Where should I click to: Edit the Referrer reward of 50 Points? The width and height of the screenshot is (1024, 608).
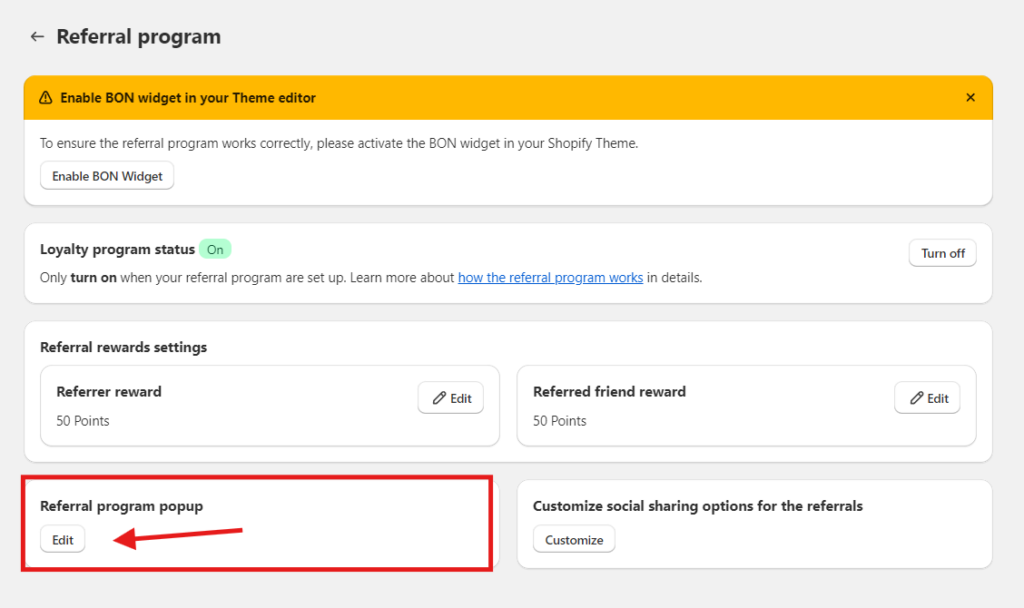(450, 397)
